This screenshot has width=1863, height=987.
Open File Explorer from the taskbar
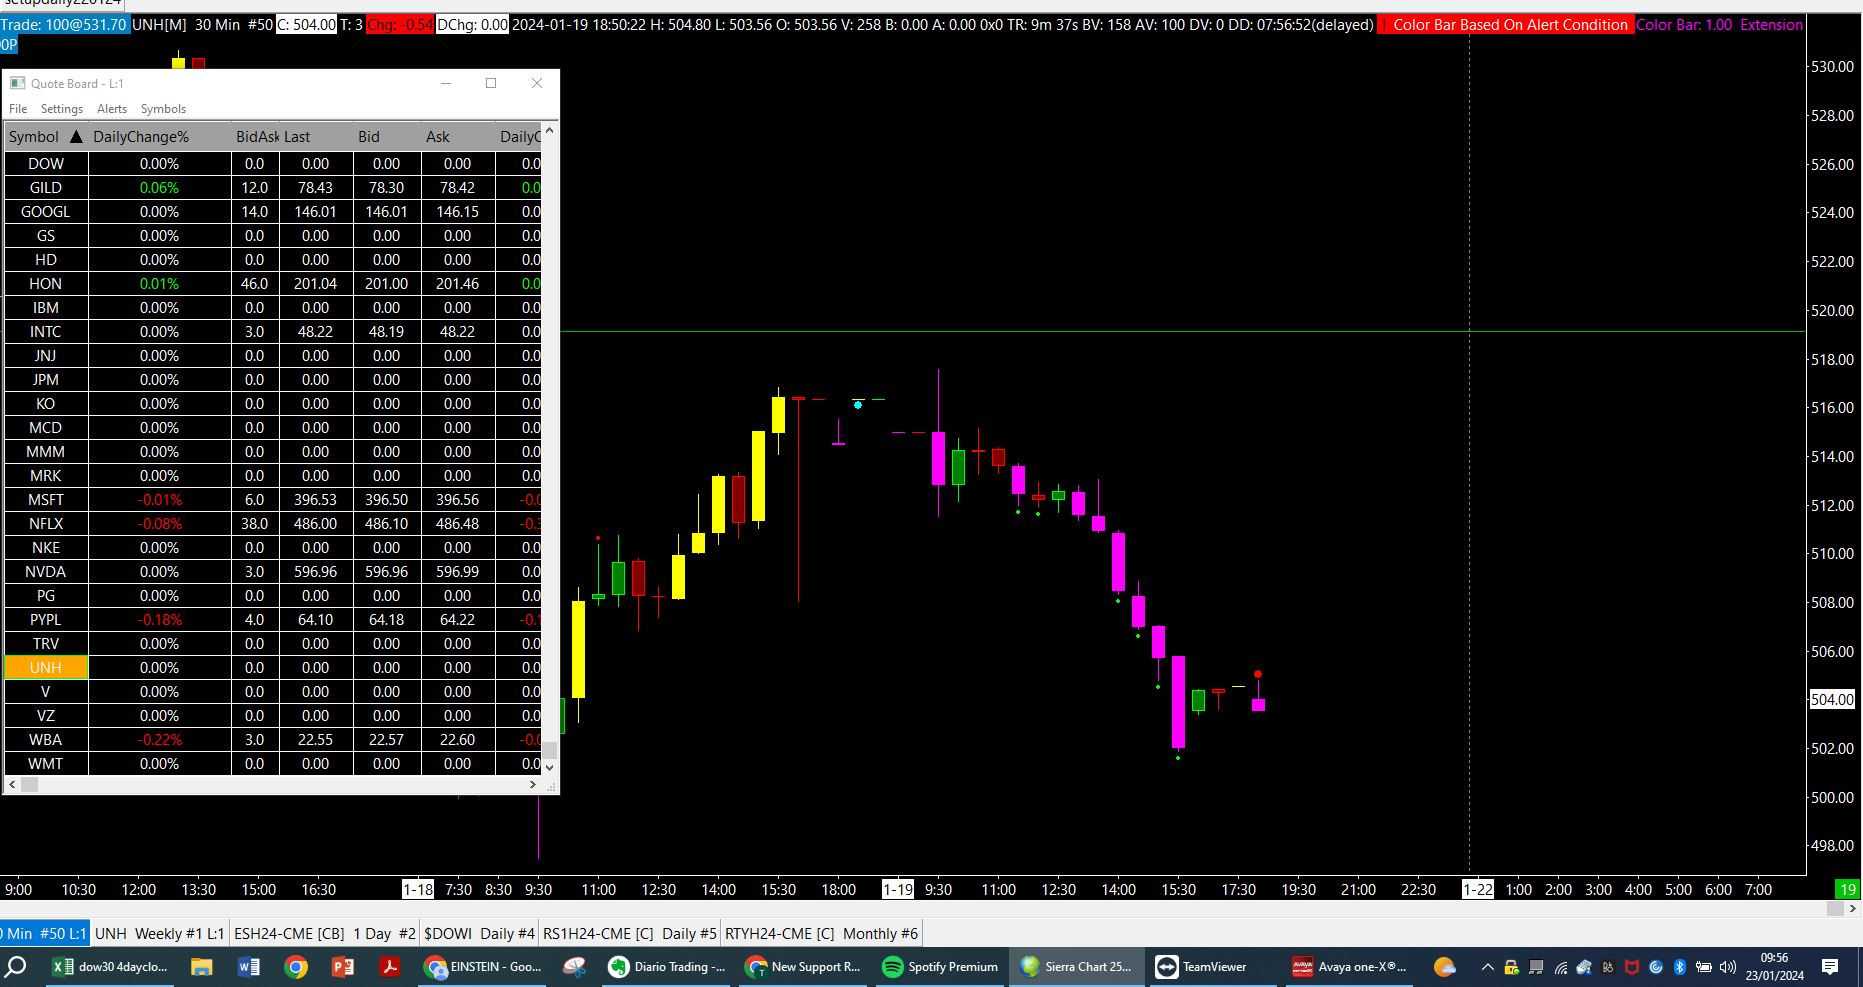click(x=202, y=967)
